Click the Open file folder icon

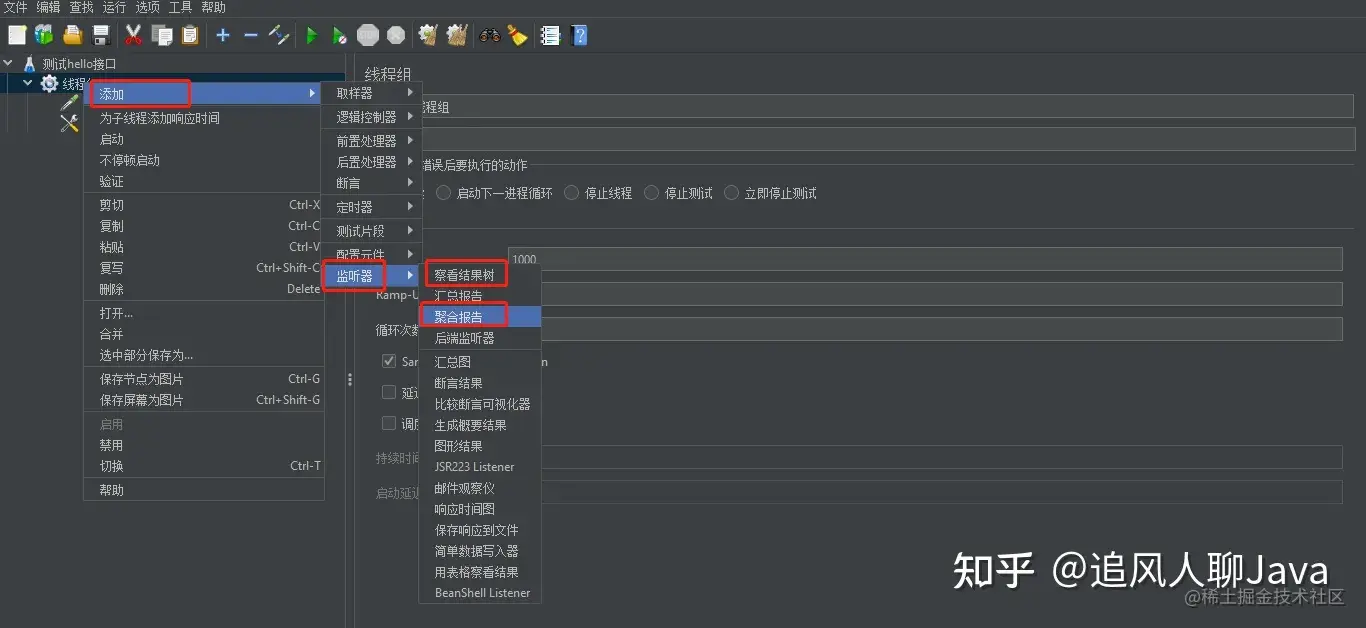(72, 36)
